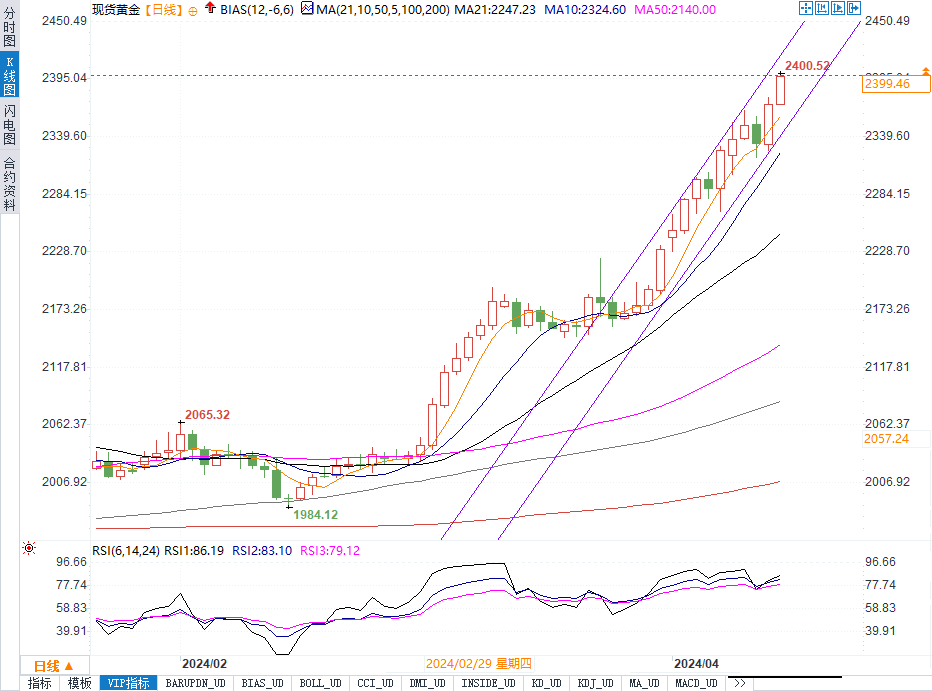The height and width of the screenshot is (691, 932).
Task: Click the orange circle icon beside 【日线】
Action: click(193, 9)
